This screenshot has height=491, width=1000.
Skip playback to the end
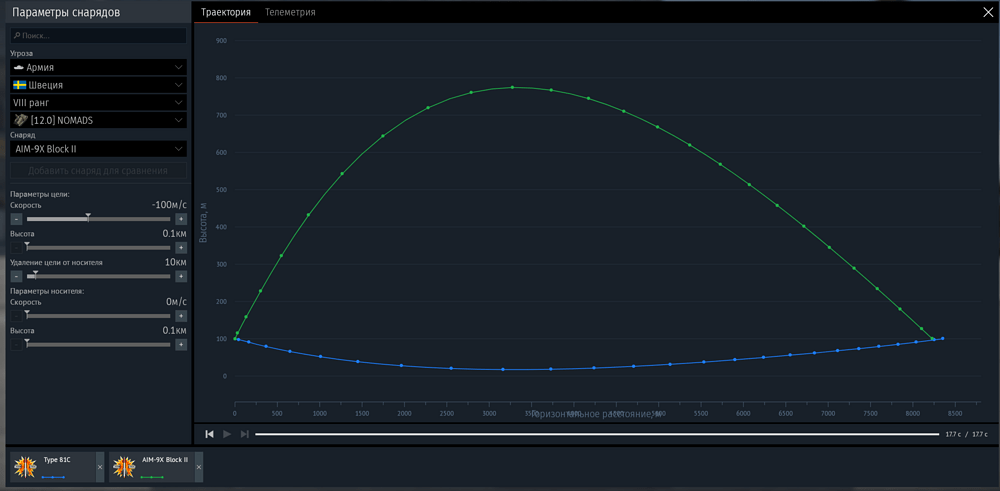[244, 434]
